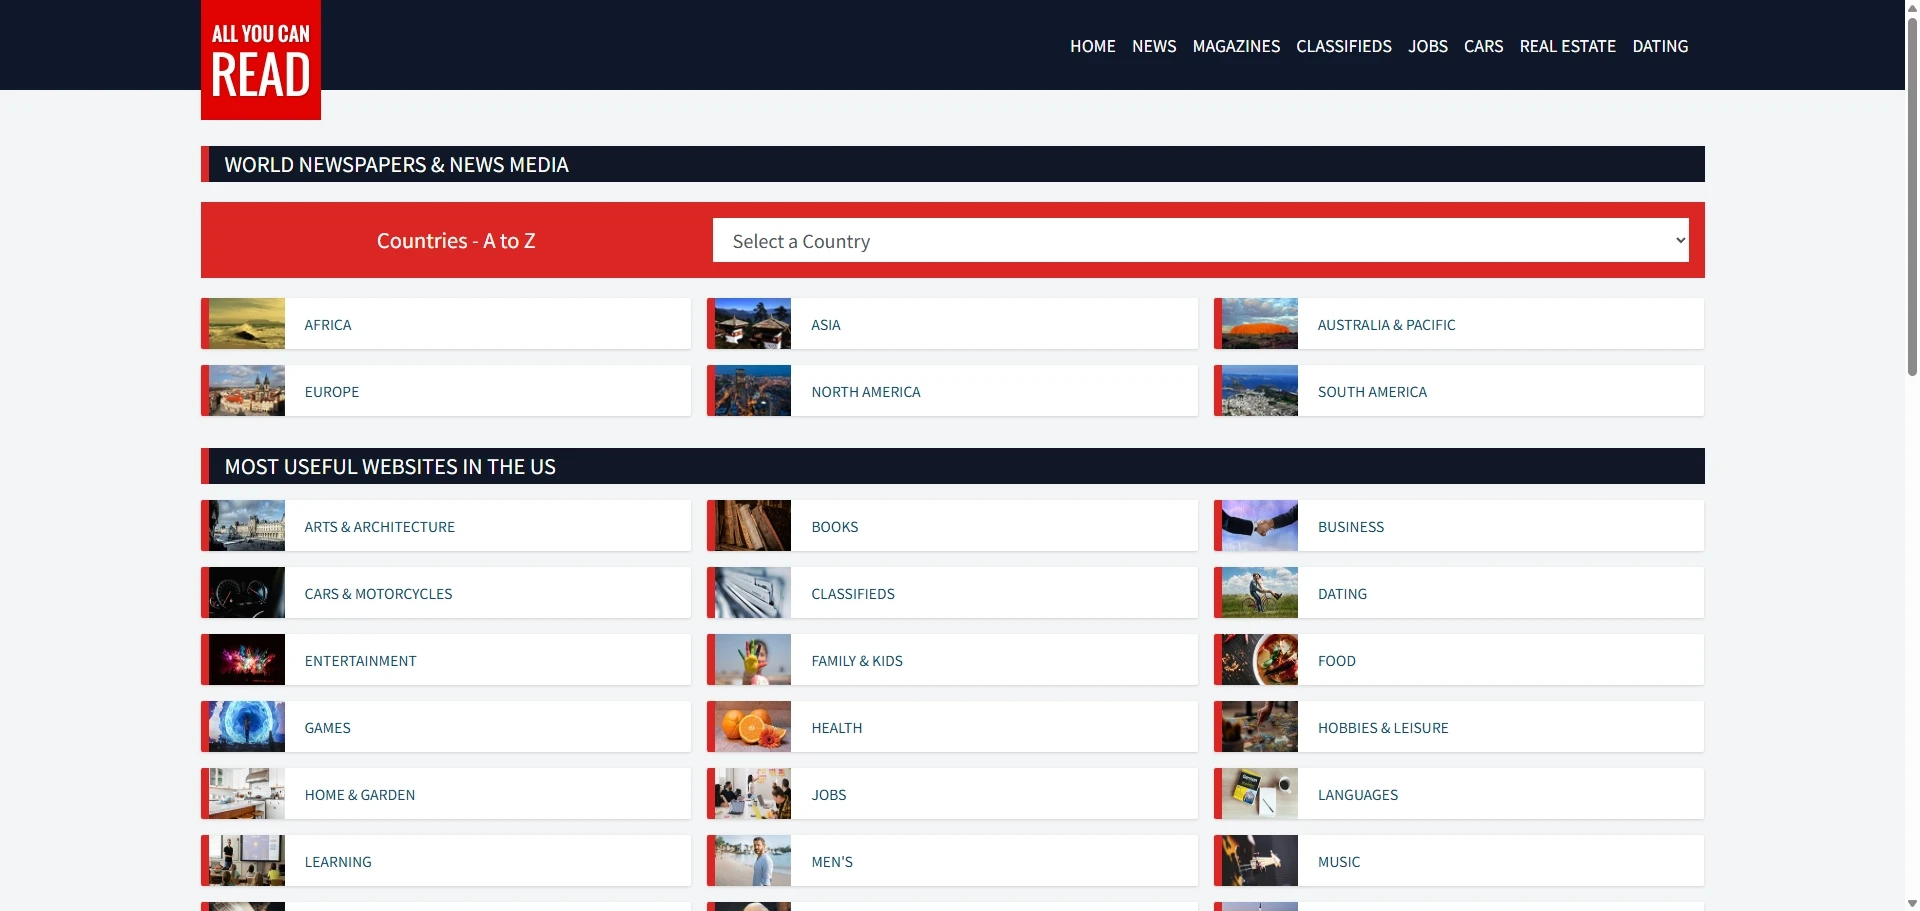The width and height of the screenshot is (1920, 911).
Task: Click the Languages notebook thumbnail
Action: click(1260, 793)
